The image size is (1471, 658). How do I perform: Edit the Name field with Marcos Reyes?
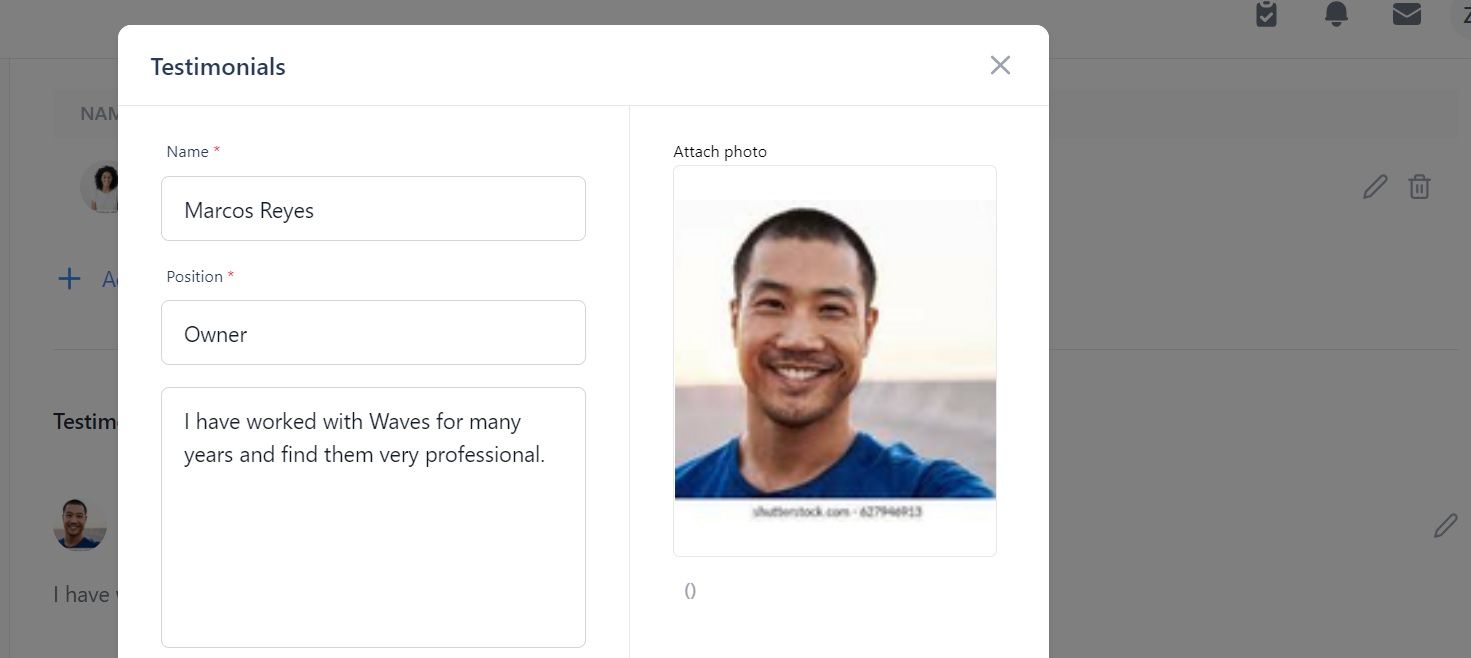tap(373, 208)
